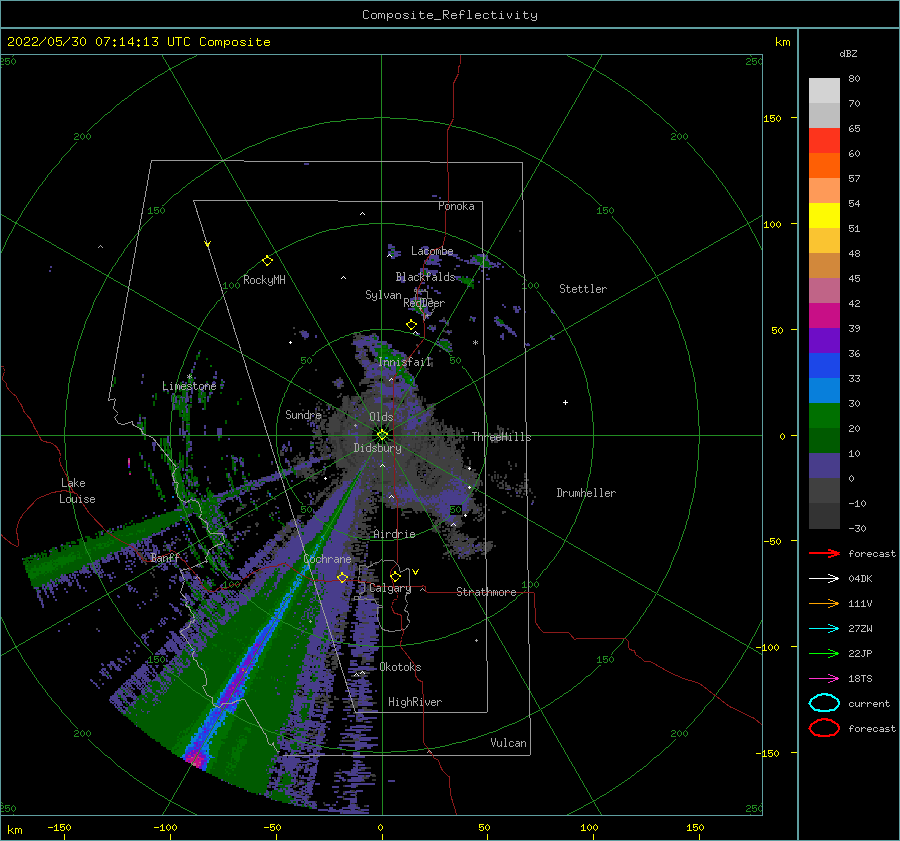900x841 pixels.
Task: Click the RedDeer city label
Action: click(424, 303)
